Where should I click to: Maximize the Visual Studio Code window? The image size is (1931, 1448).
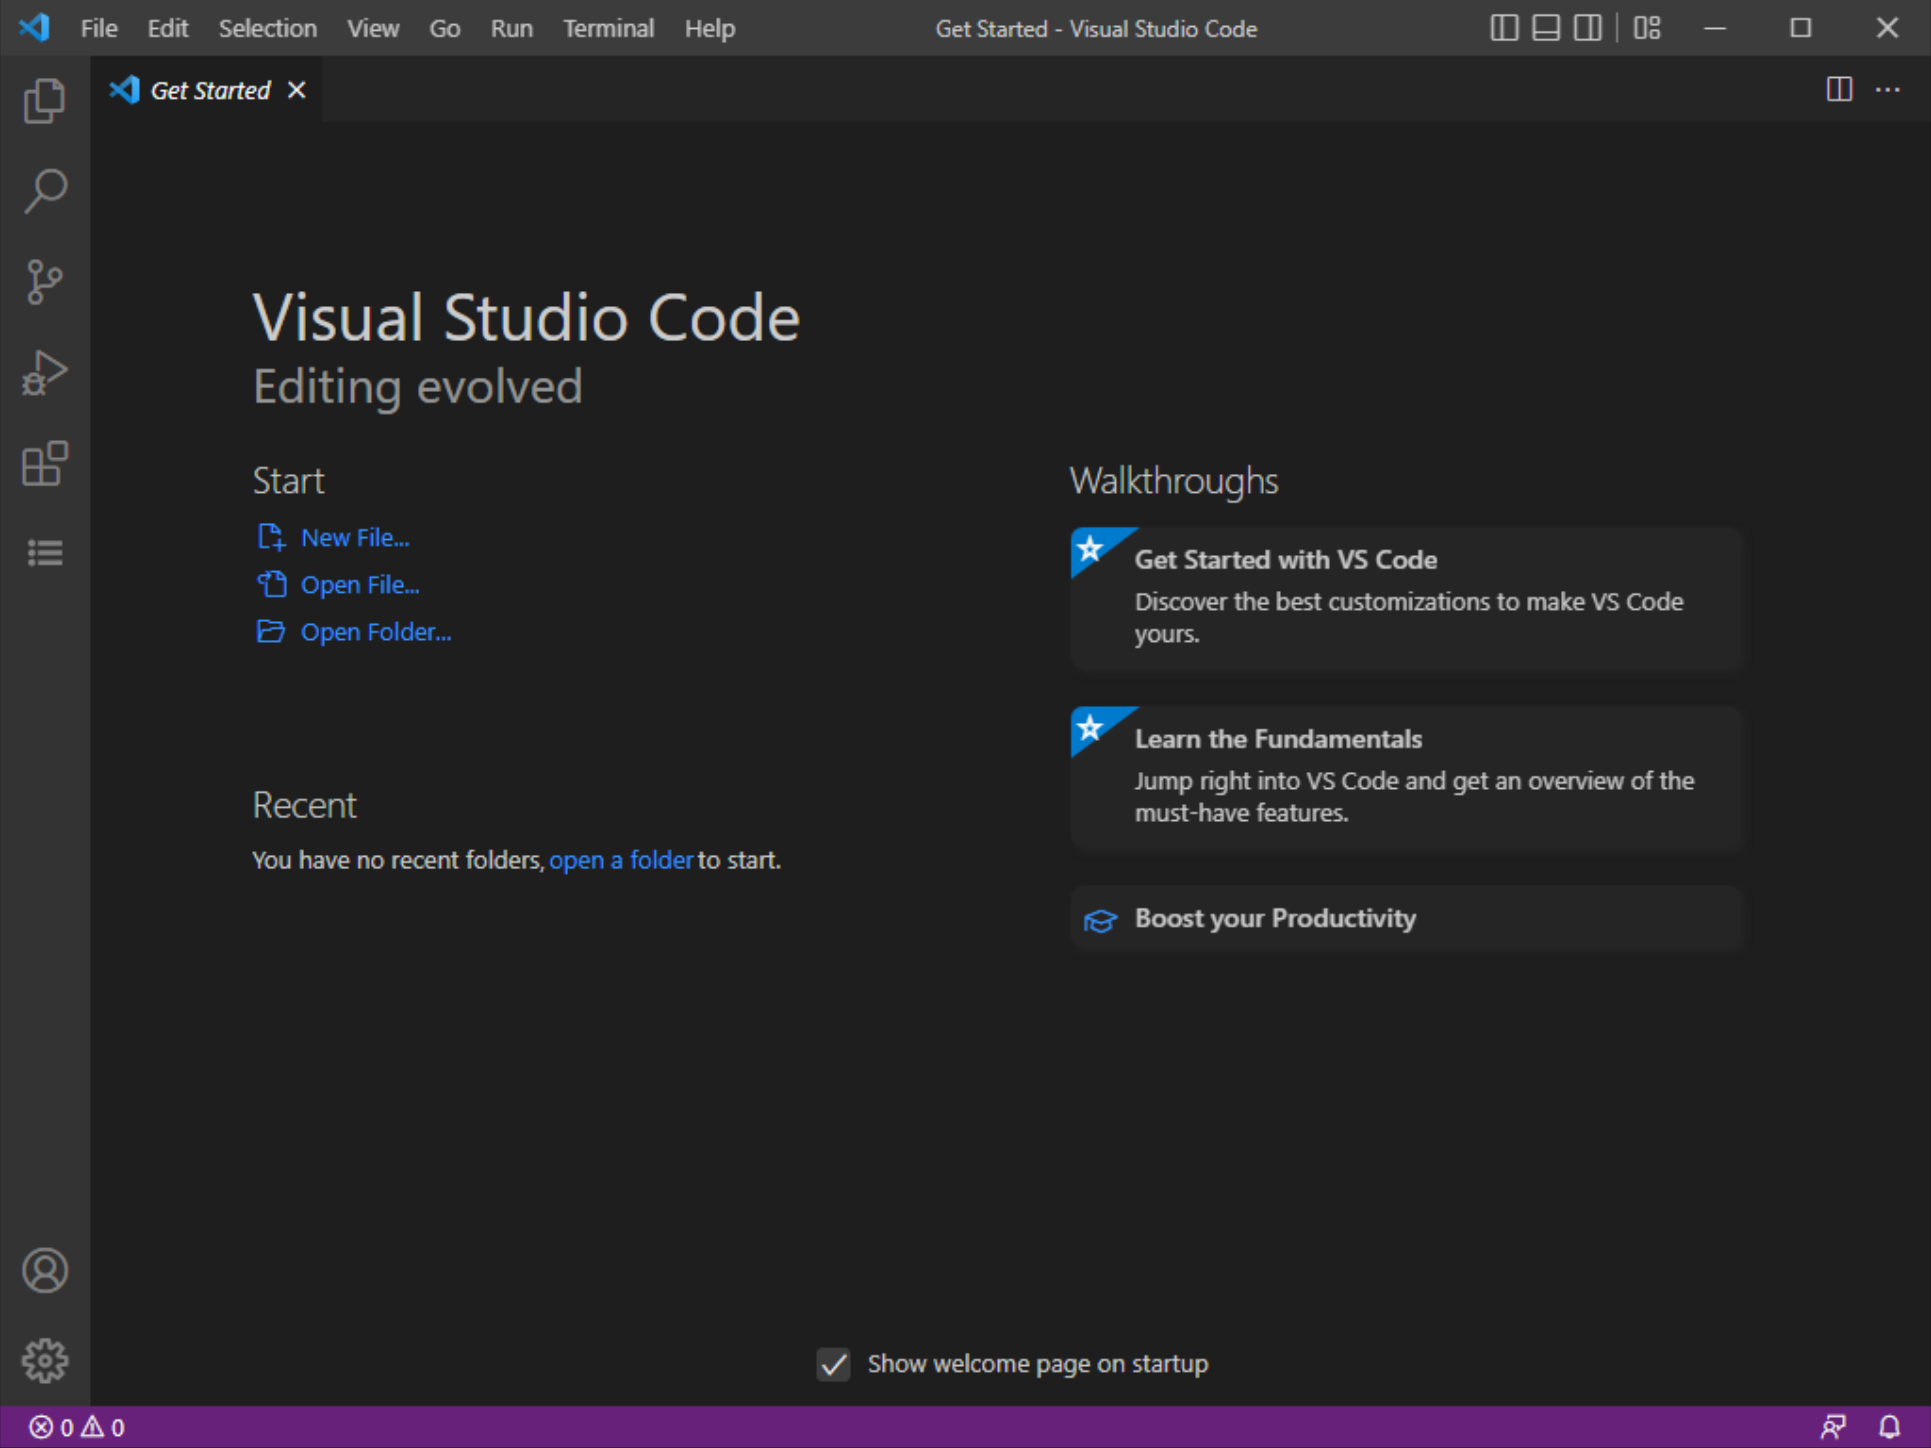point(1801,28)
